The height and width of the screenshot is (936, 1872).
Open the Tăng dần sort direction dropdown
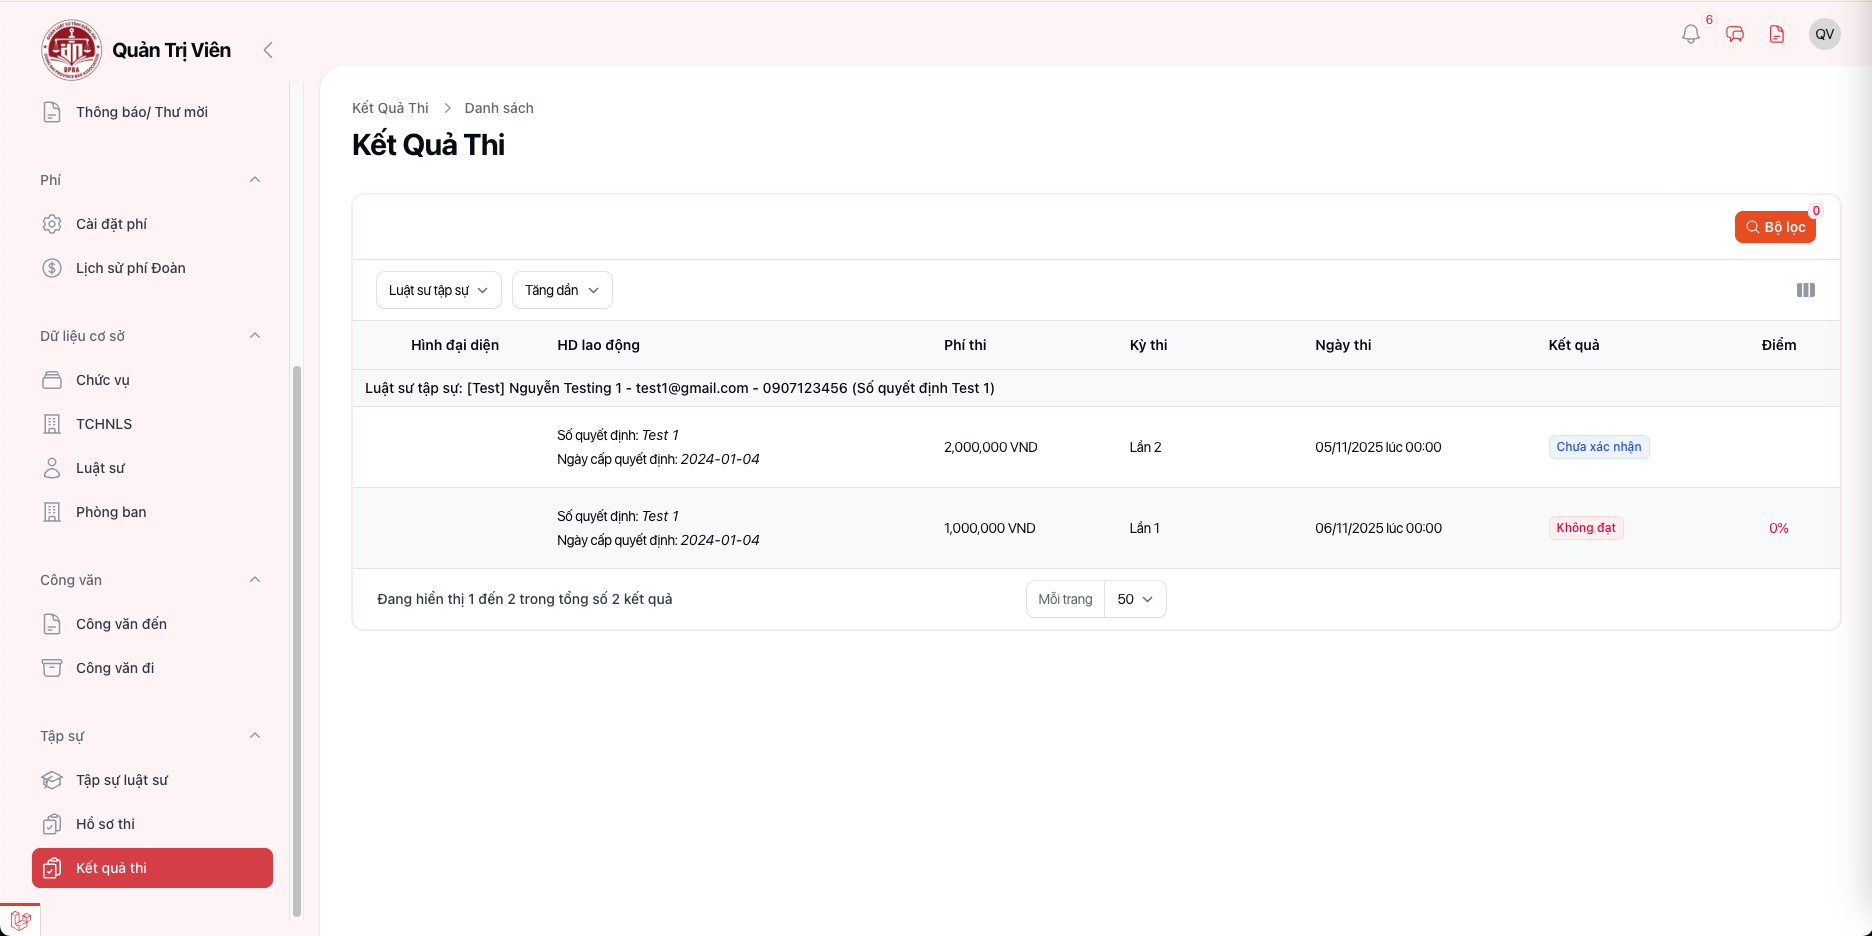point(562,290)
